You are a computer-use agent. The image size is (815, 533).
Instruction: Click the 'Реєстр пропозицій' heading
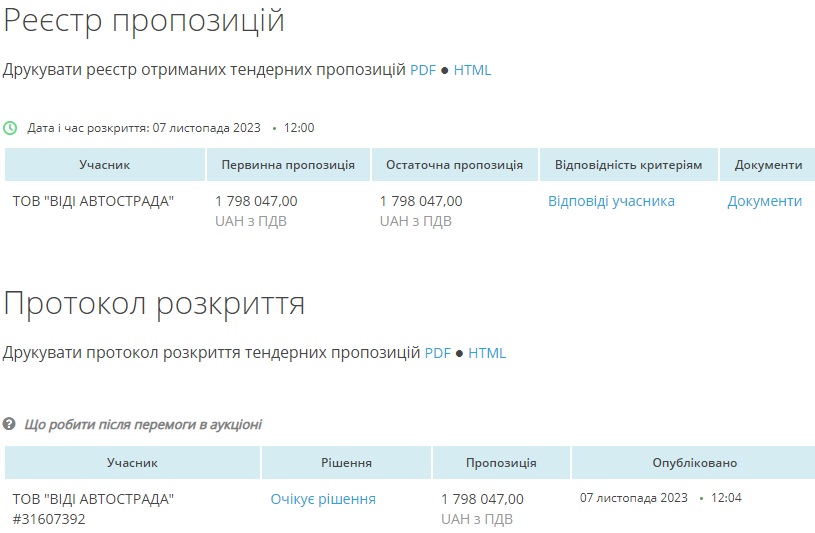[144, 20]
